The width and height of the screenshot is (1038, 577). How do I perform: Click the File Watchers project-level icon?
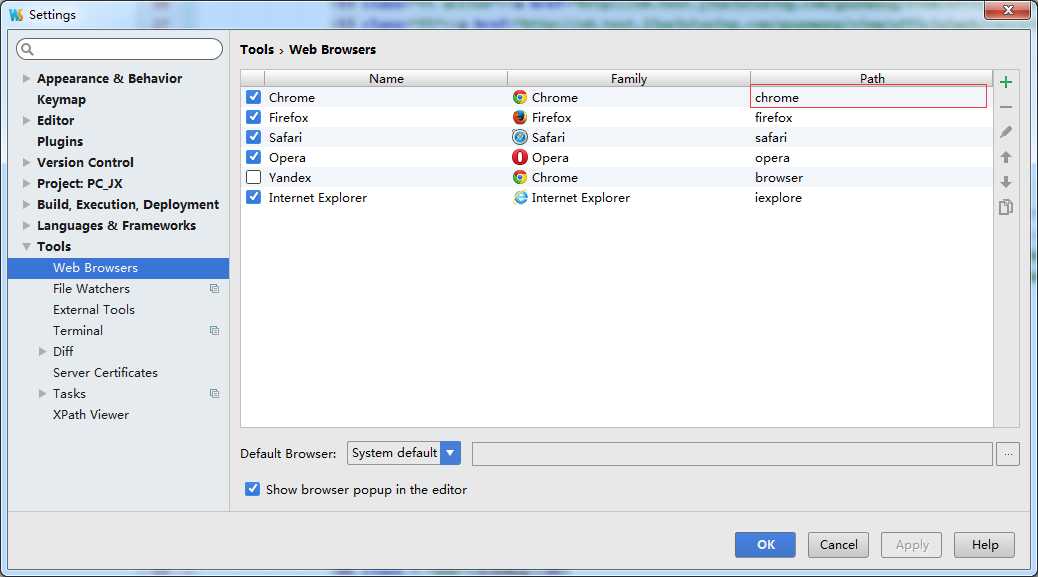(214, 288)
